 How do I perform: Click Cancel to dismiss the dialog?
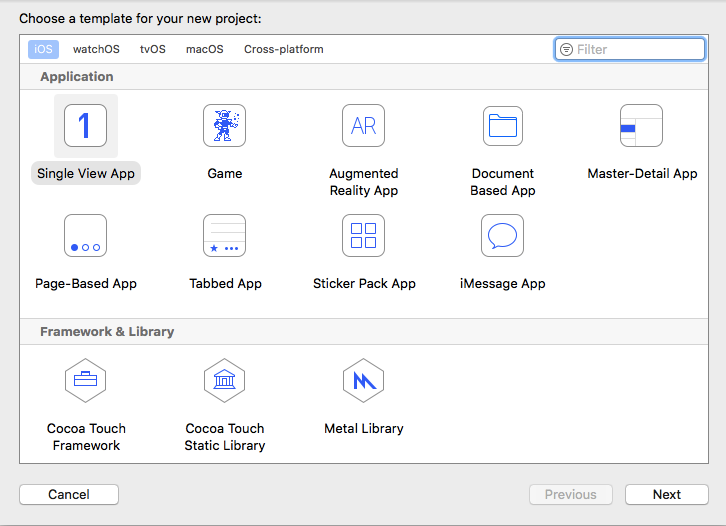coord(69,495)
